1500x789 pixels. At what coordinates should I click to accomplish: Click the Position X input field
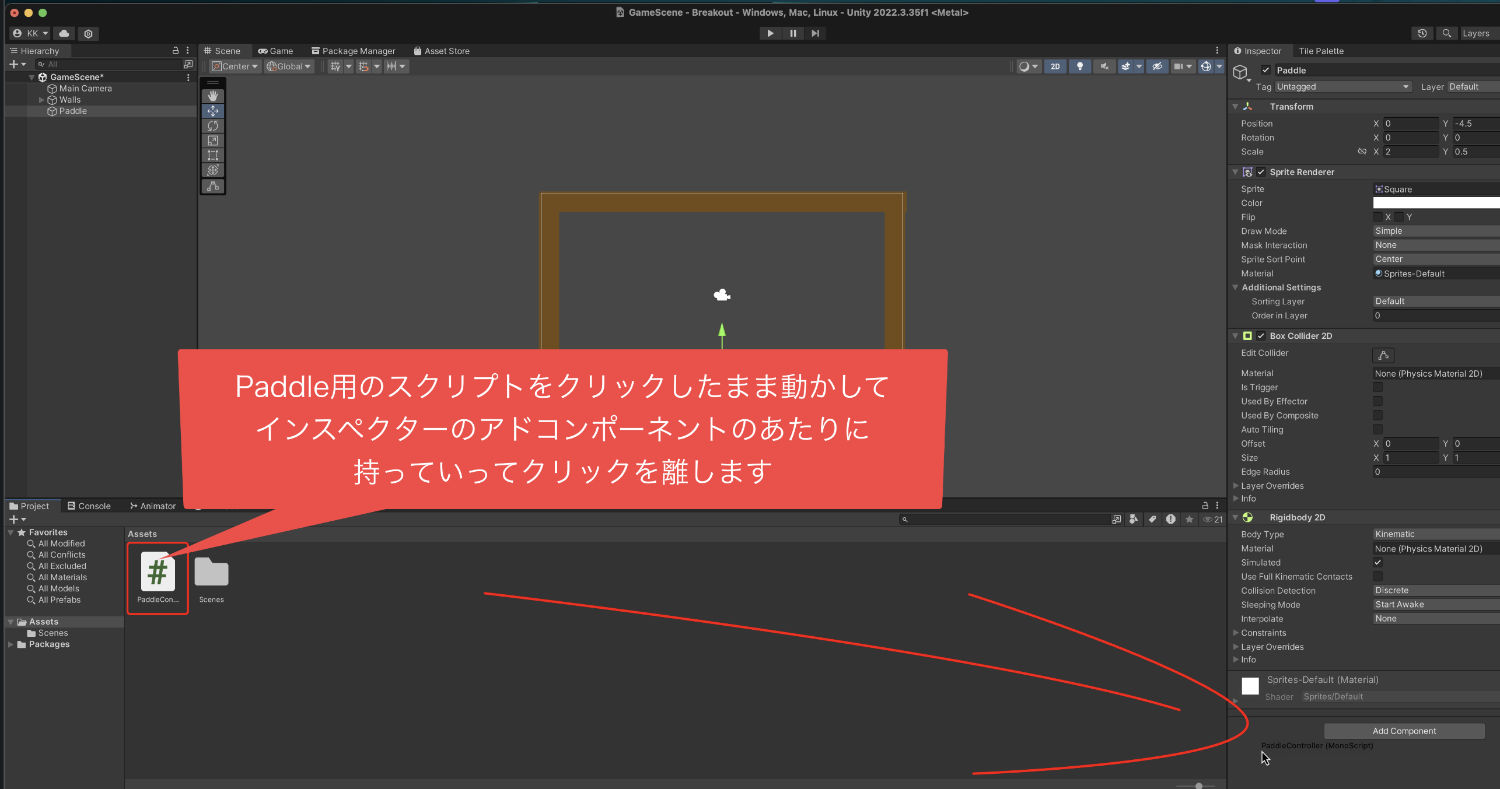tap(1410, 124)
